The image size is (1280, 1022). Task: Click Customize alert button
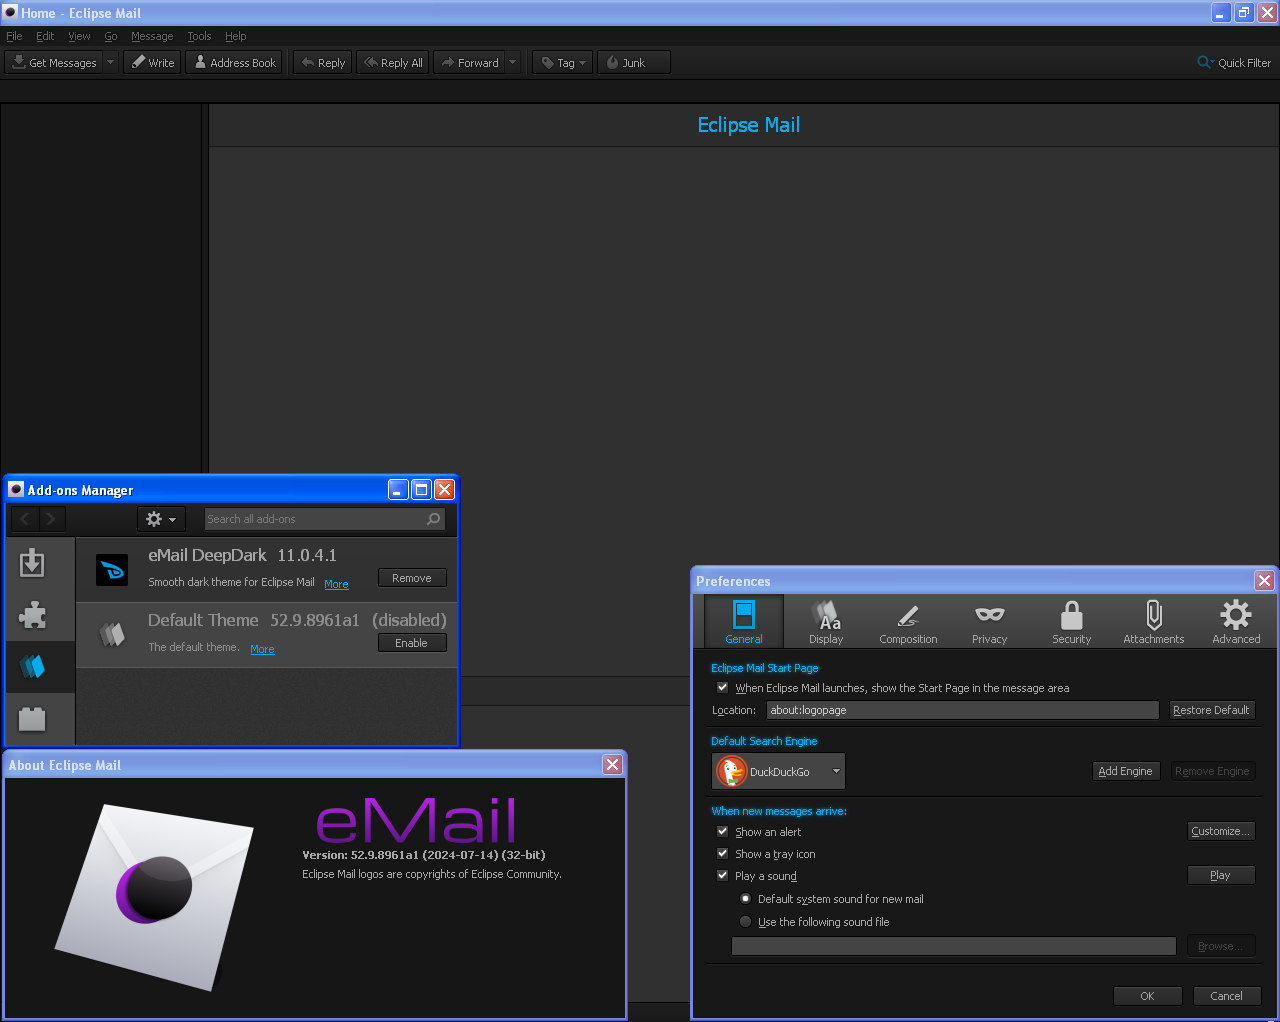click(1221, 831)
